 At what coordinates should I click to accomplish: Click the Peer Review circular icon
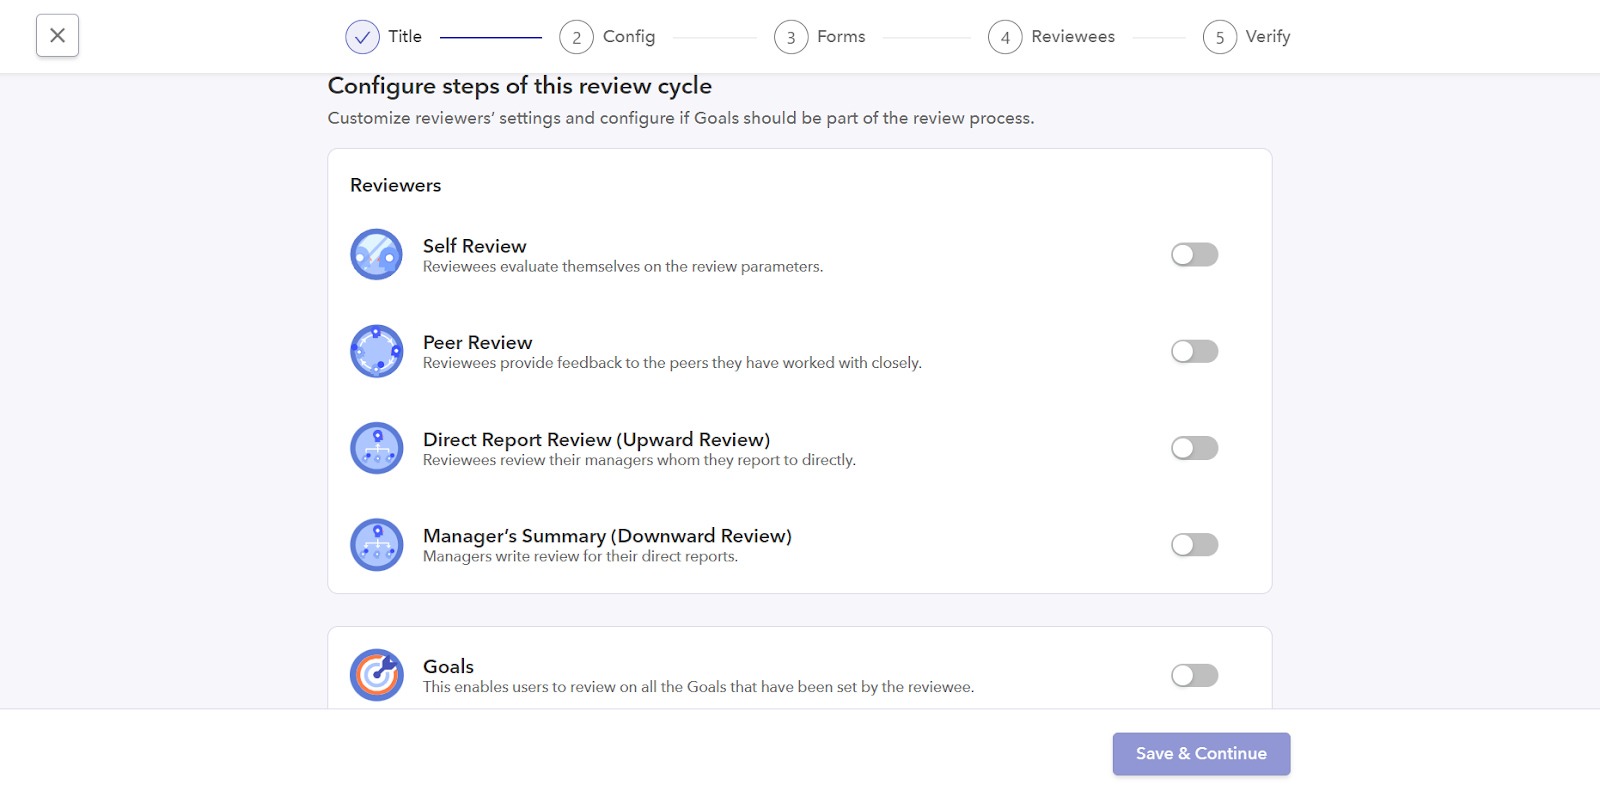[376, 351]
